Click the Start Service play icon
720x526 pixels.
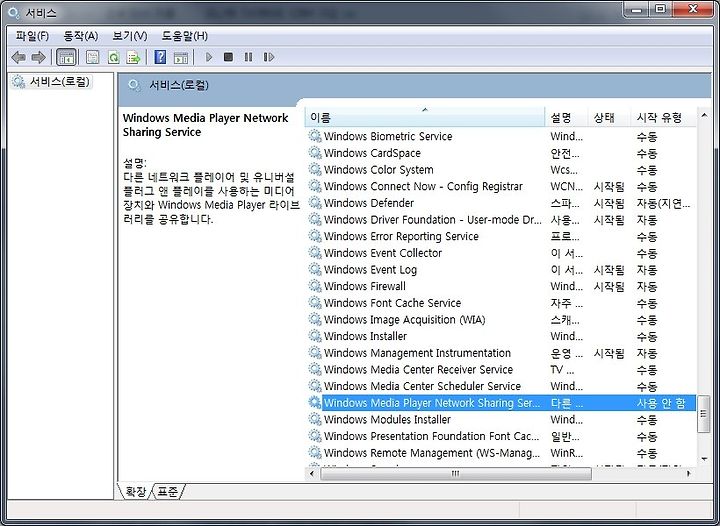point(209,57)
